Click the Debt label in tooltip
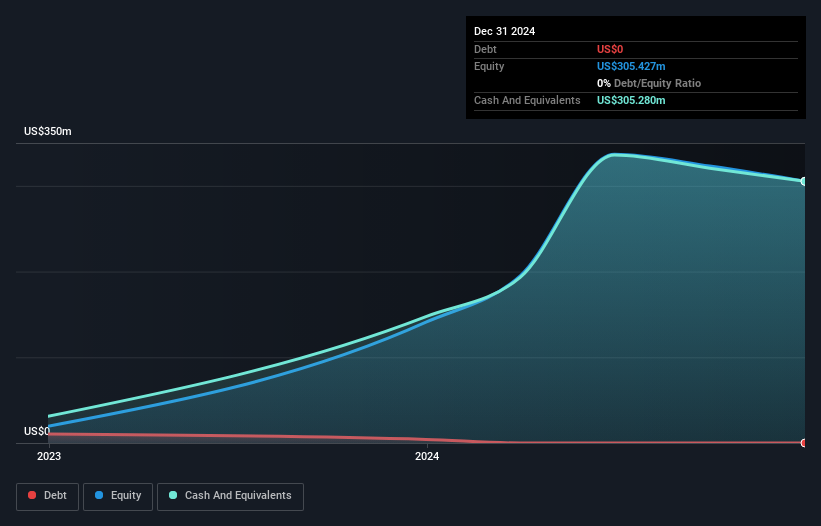 pos(485,49)
